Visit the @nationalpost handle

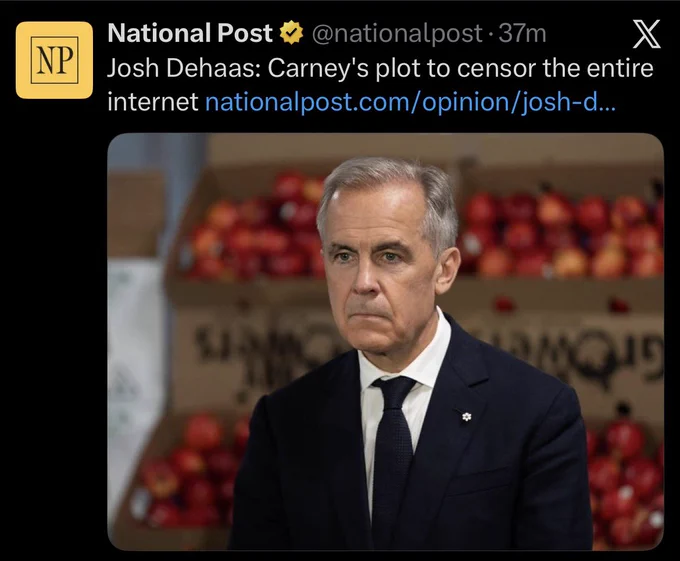tap(396, 33)
